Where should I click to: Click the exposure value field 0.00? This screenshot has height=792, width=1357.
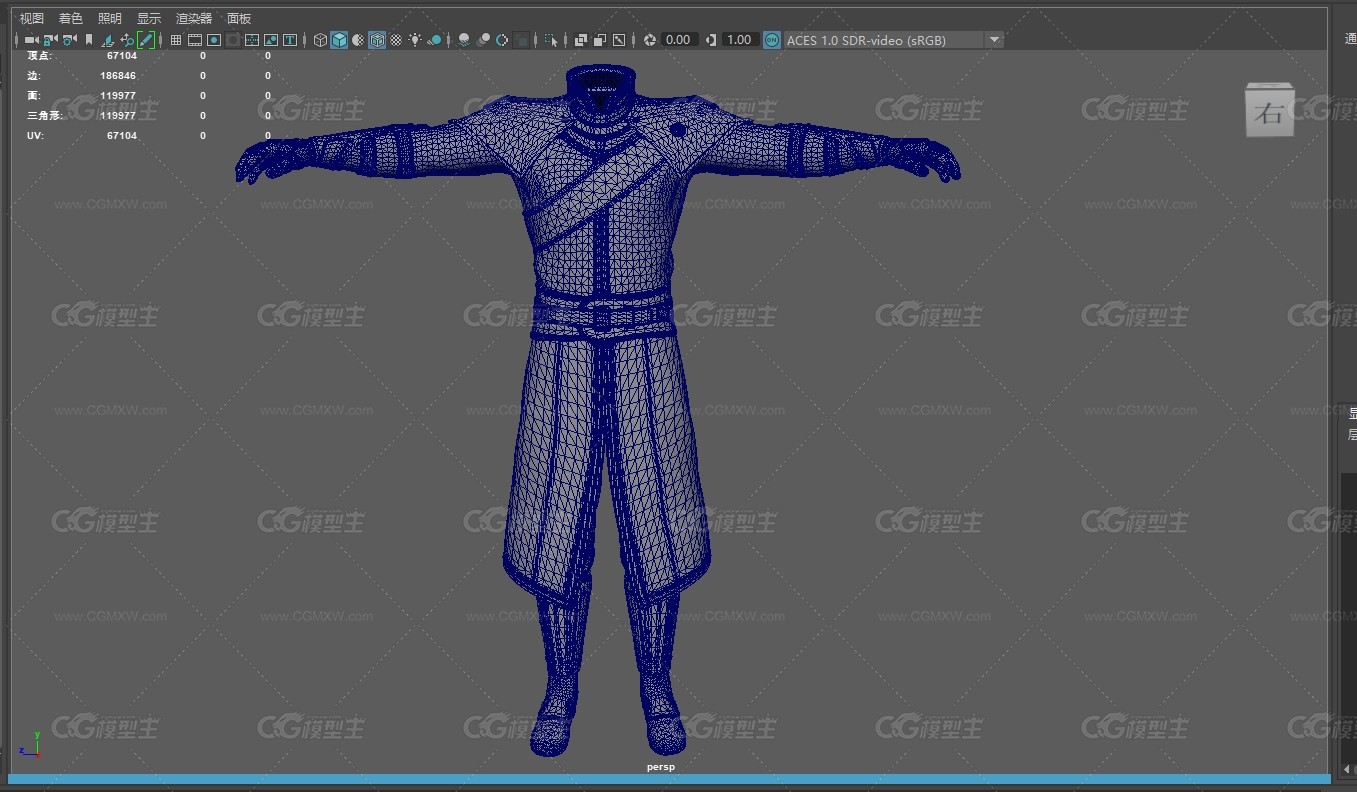pyautogui.click(x=679, y=40)
